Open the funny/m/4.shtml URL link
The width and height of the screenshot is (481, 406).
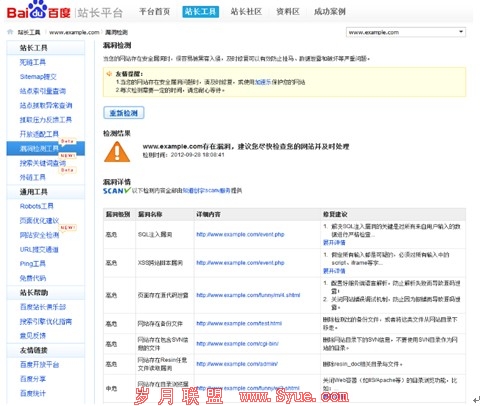248,295
